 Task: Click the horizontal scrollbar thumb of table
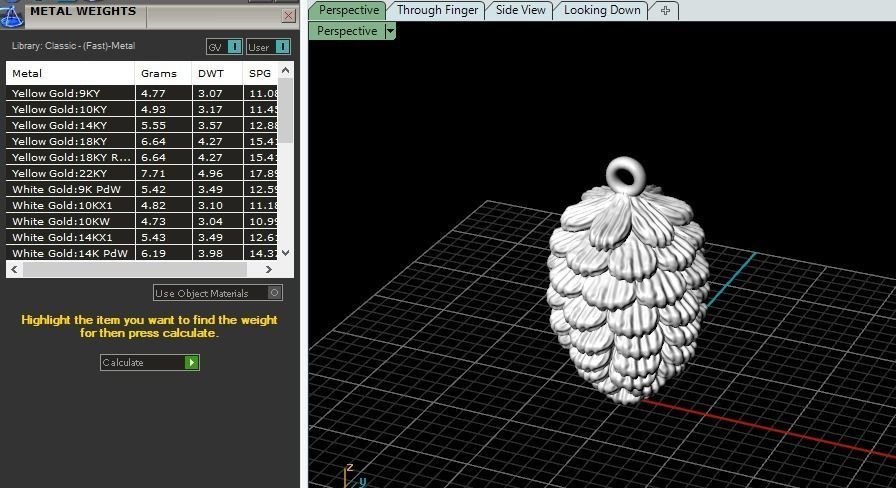click(x=135, y=269)
